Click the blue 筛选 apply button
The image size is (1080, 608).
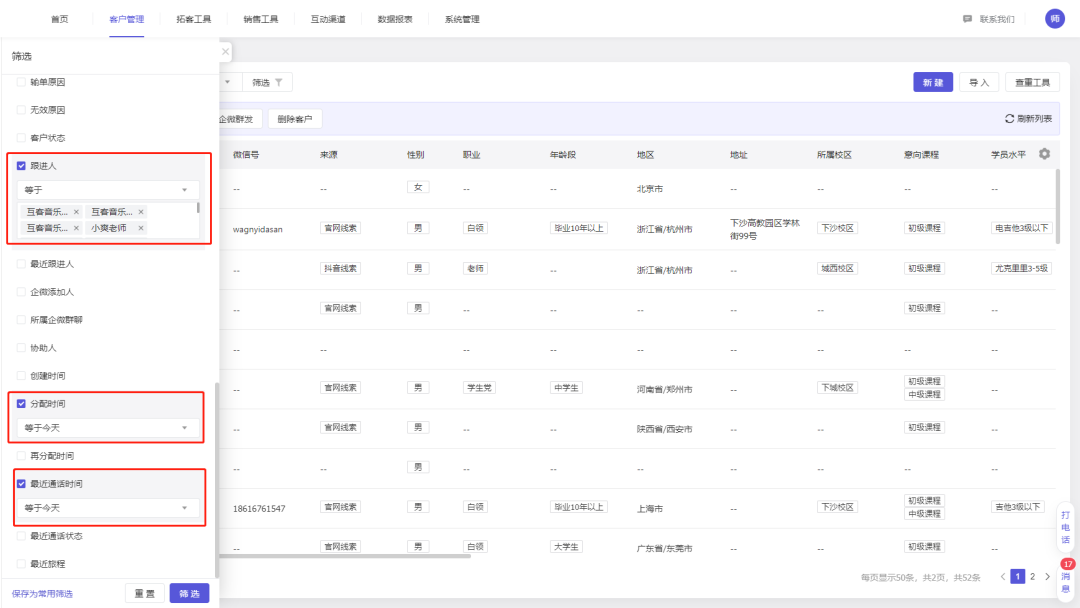pyautogui.click(x=189, y=593)
